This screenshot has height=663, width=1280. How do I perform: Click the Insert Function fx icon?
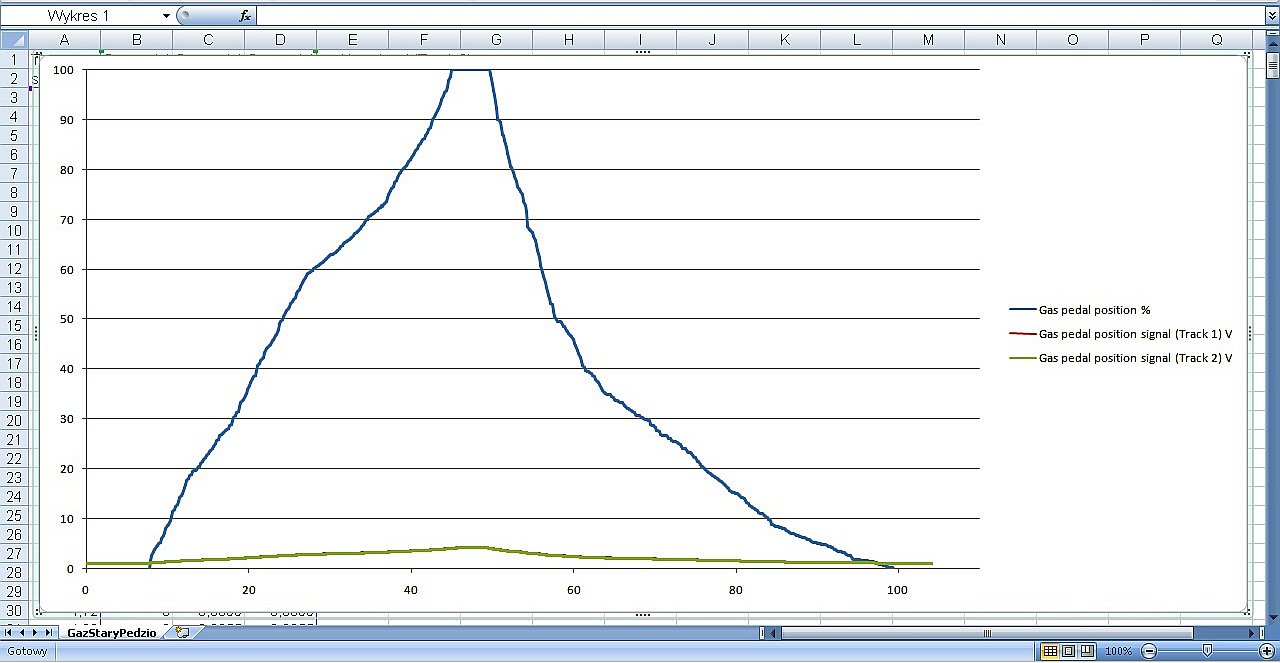point(245,16)
